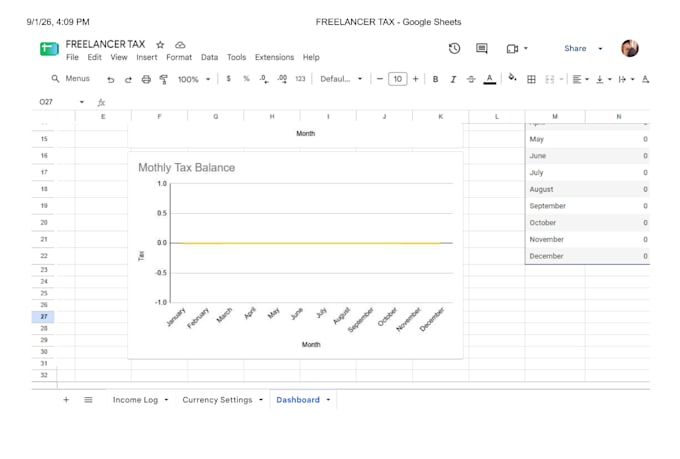Image resolution: width=680 pixels, height=459 pixels.
Task: Start a Meet call camera icon
Action: click(512, 49)
